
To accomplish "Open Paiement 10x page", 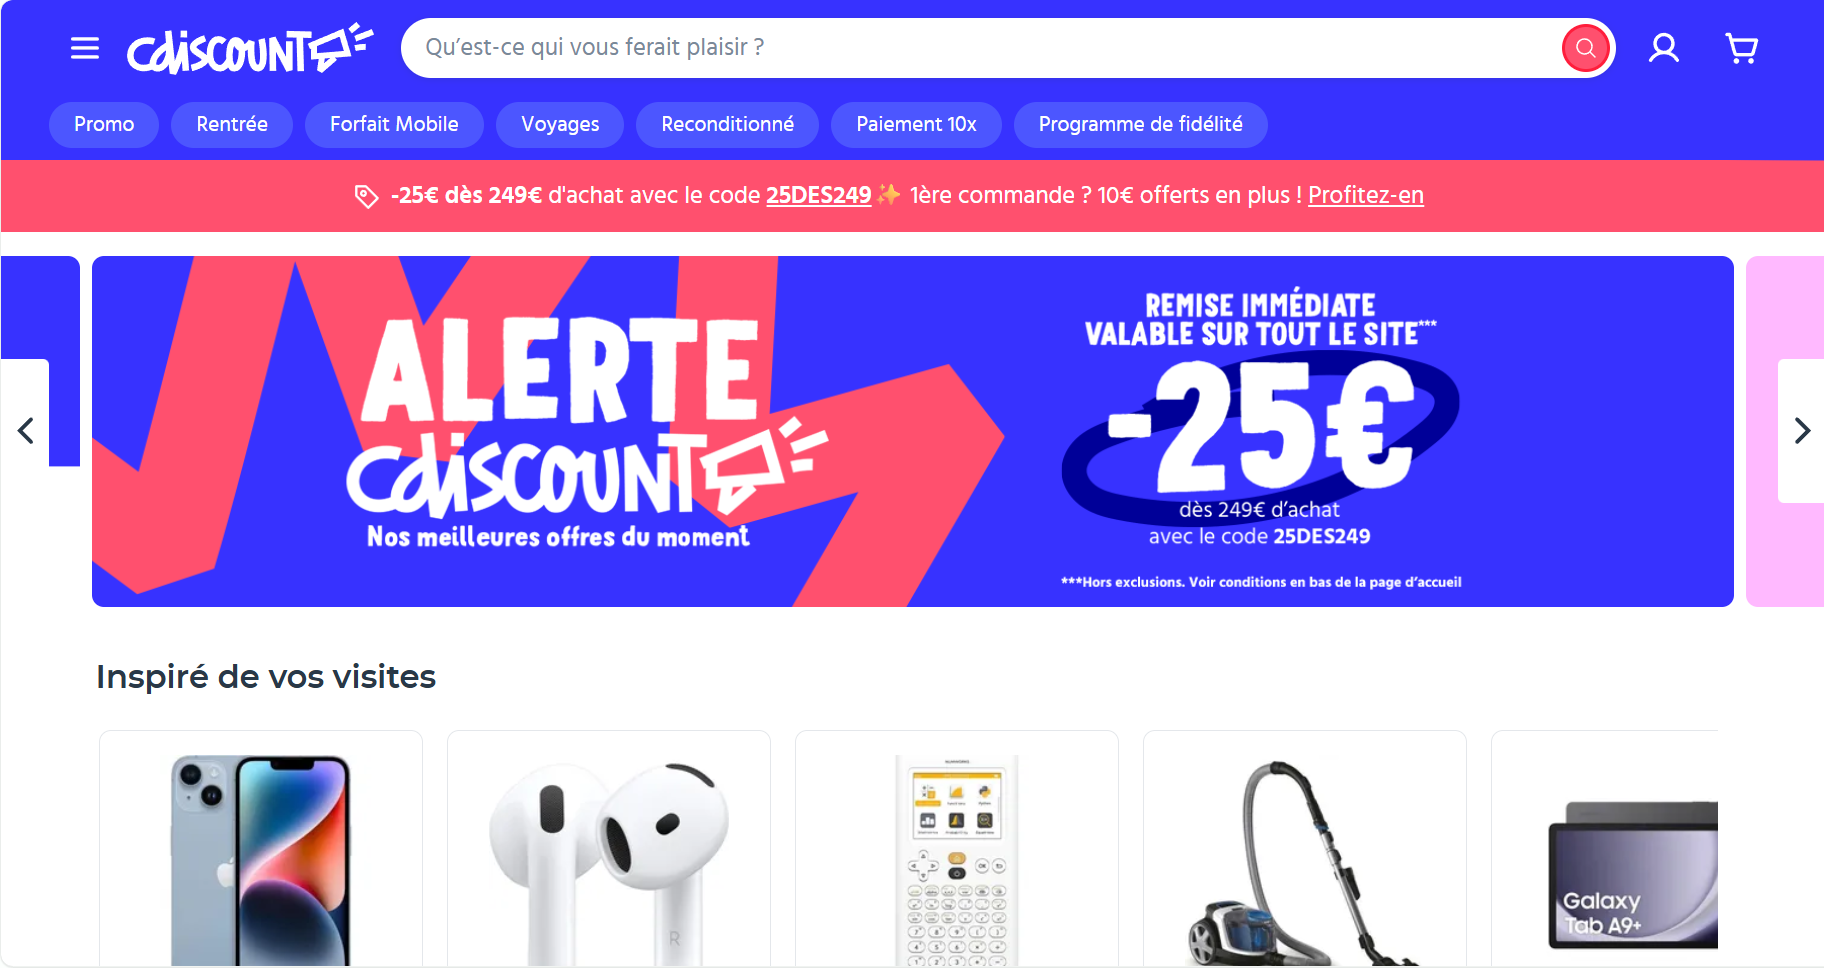I will 916,125.
